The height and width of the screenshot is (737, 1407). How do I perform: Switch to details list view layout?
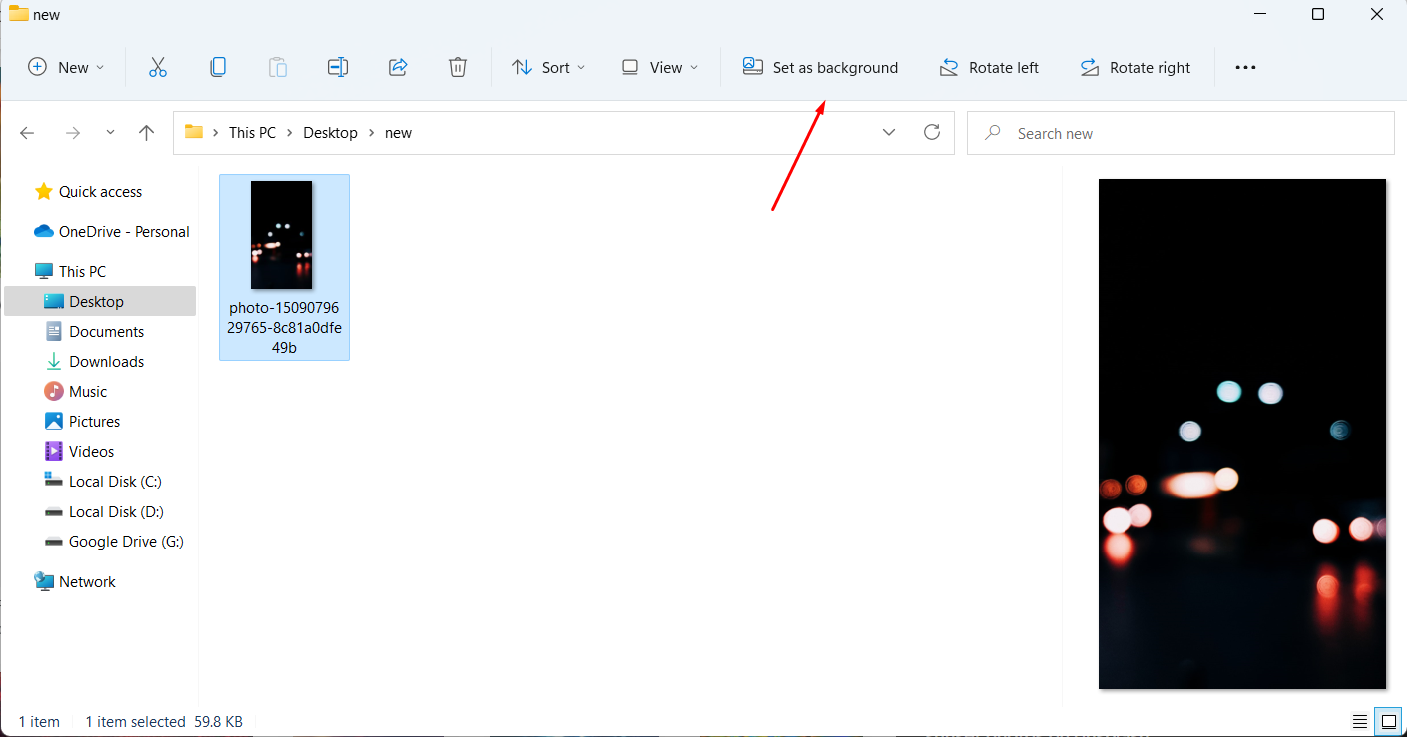[1360, 721]
